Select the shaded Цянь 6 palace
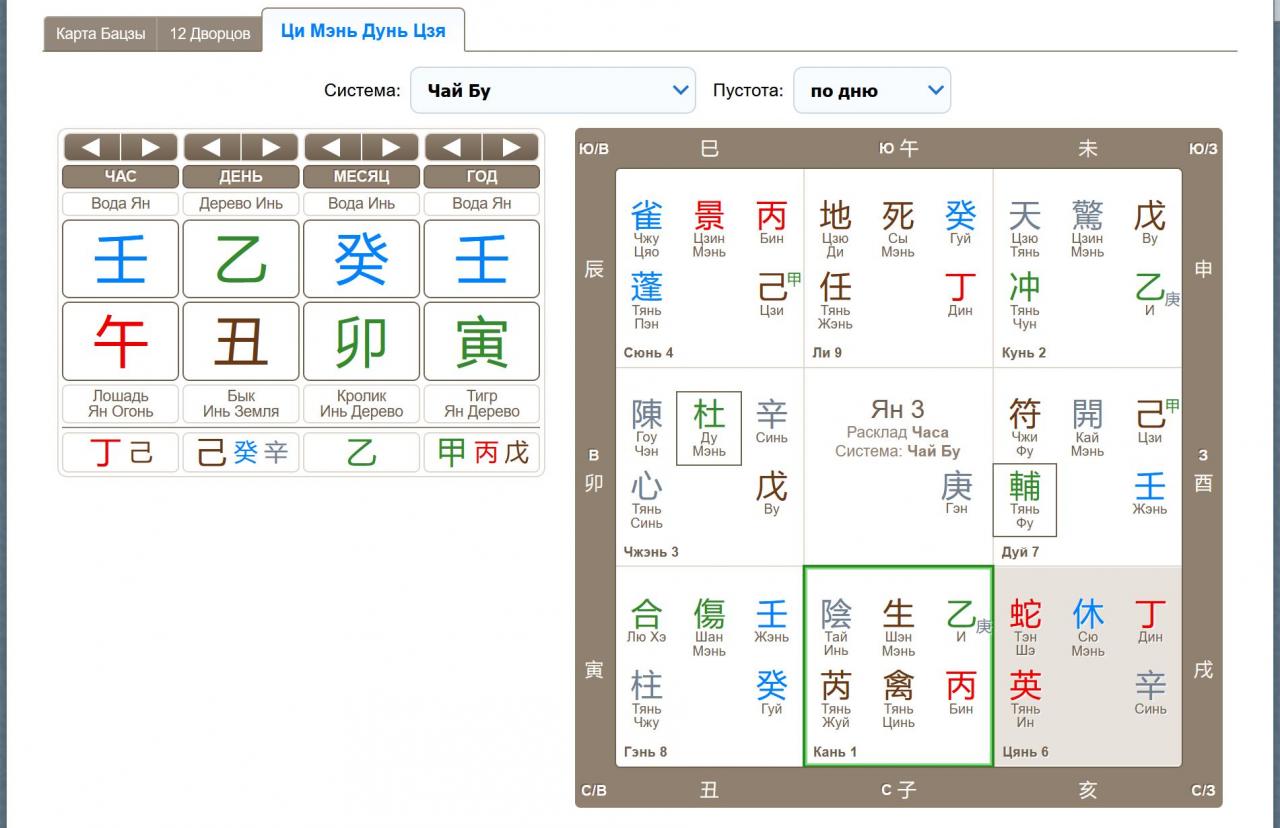The height and width of the screenshot is (828, 1280). tap(1087, 666)
